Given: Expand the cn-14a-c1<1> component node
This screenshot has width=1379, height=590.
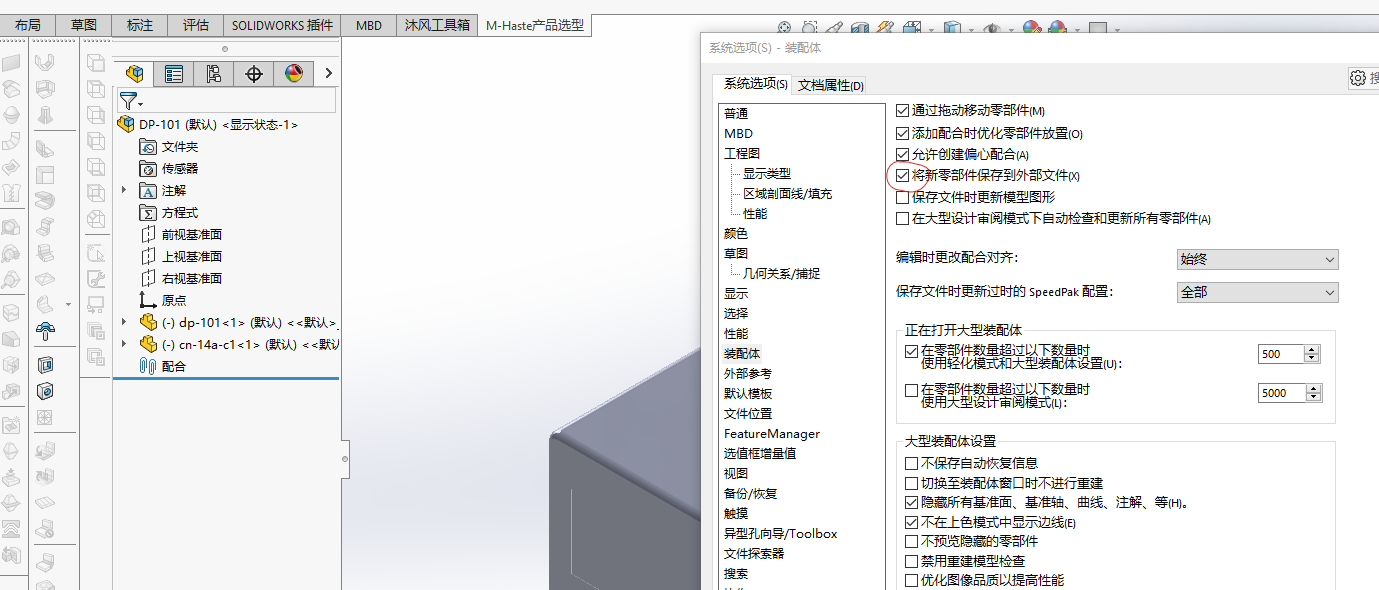Looking at the screenshot, I should coord(124,344).
